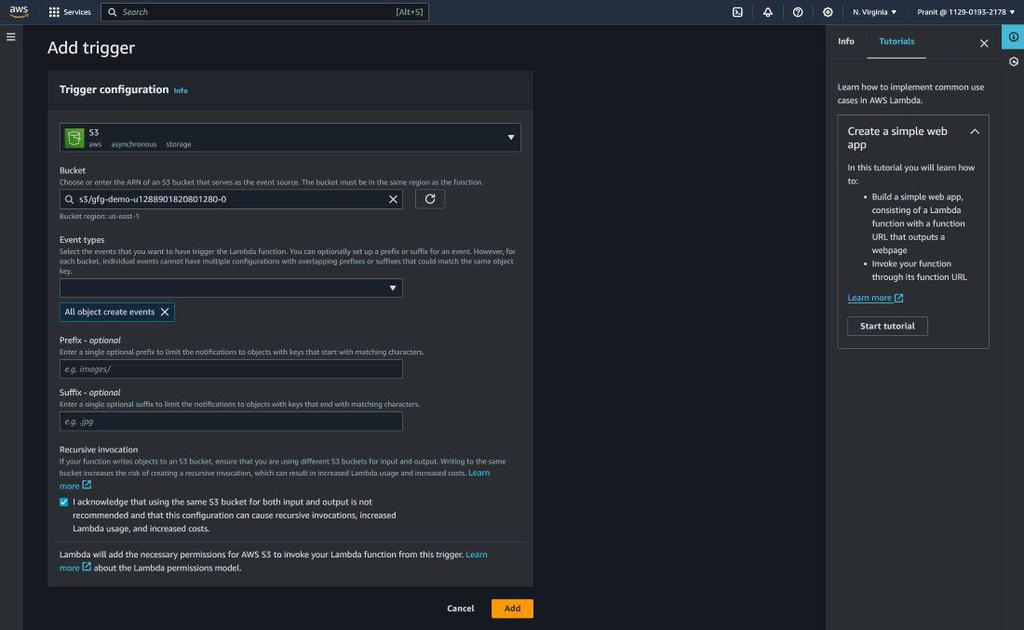The image size is (1024, 630).
Task: Open the N. Virginia region dropdown
Action: 874,12
